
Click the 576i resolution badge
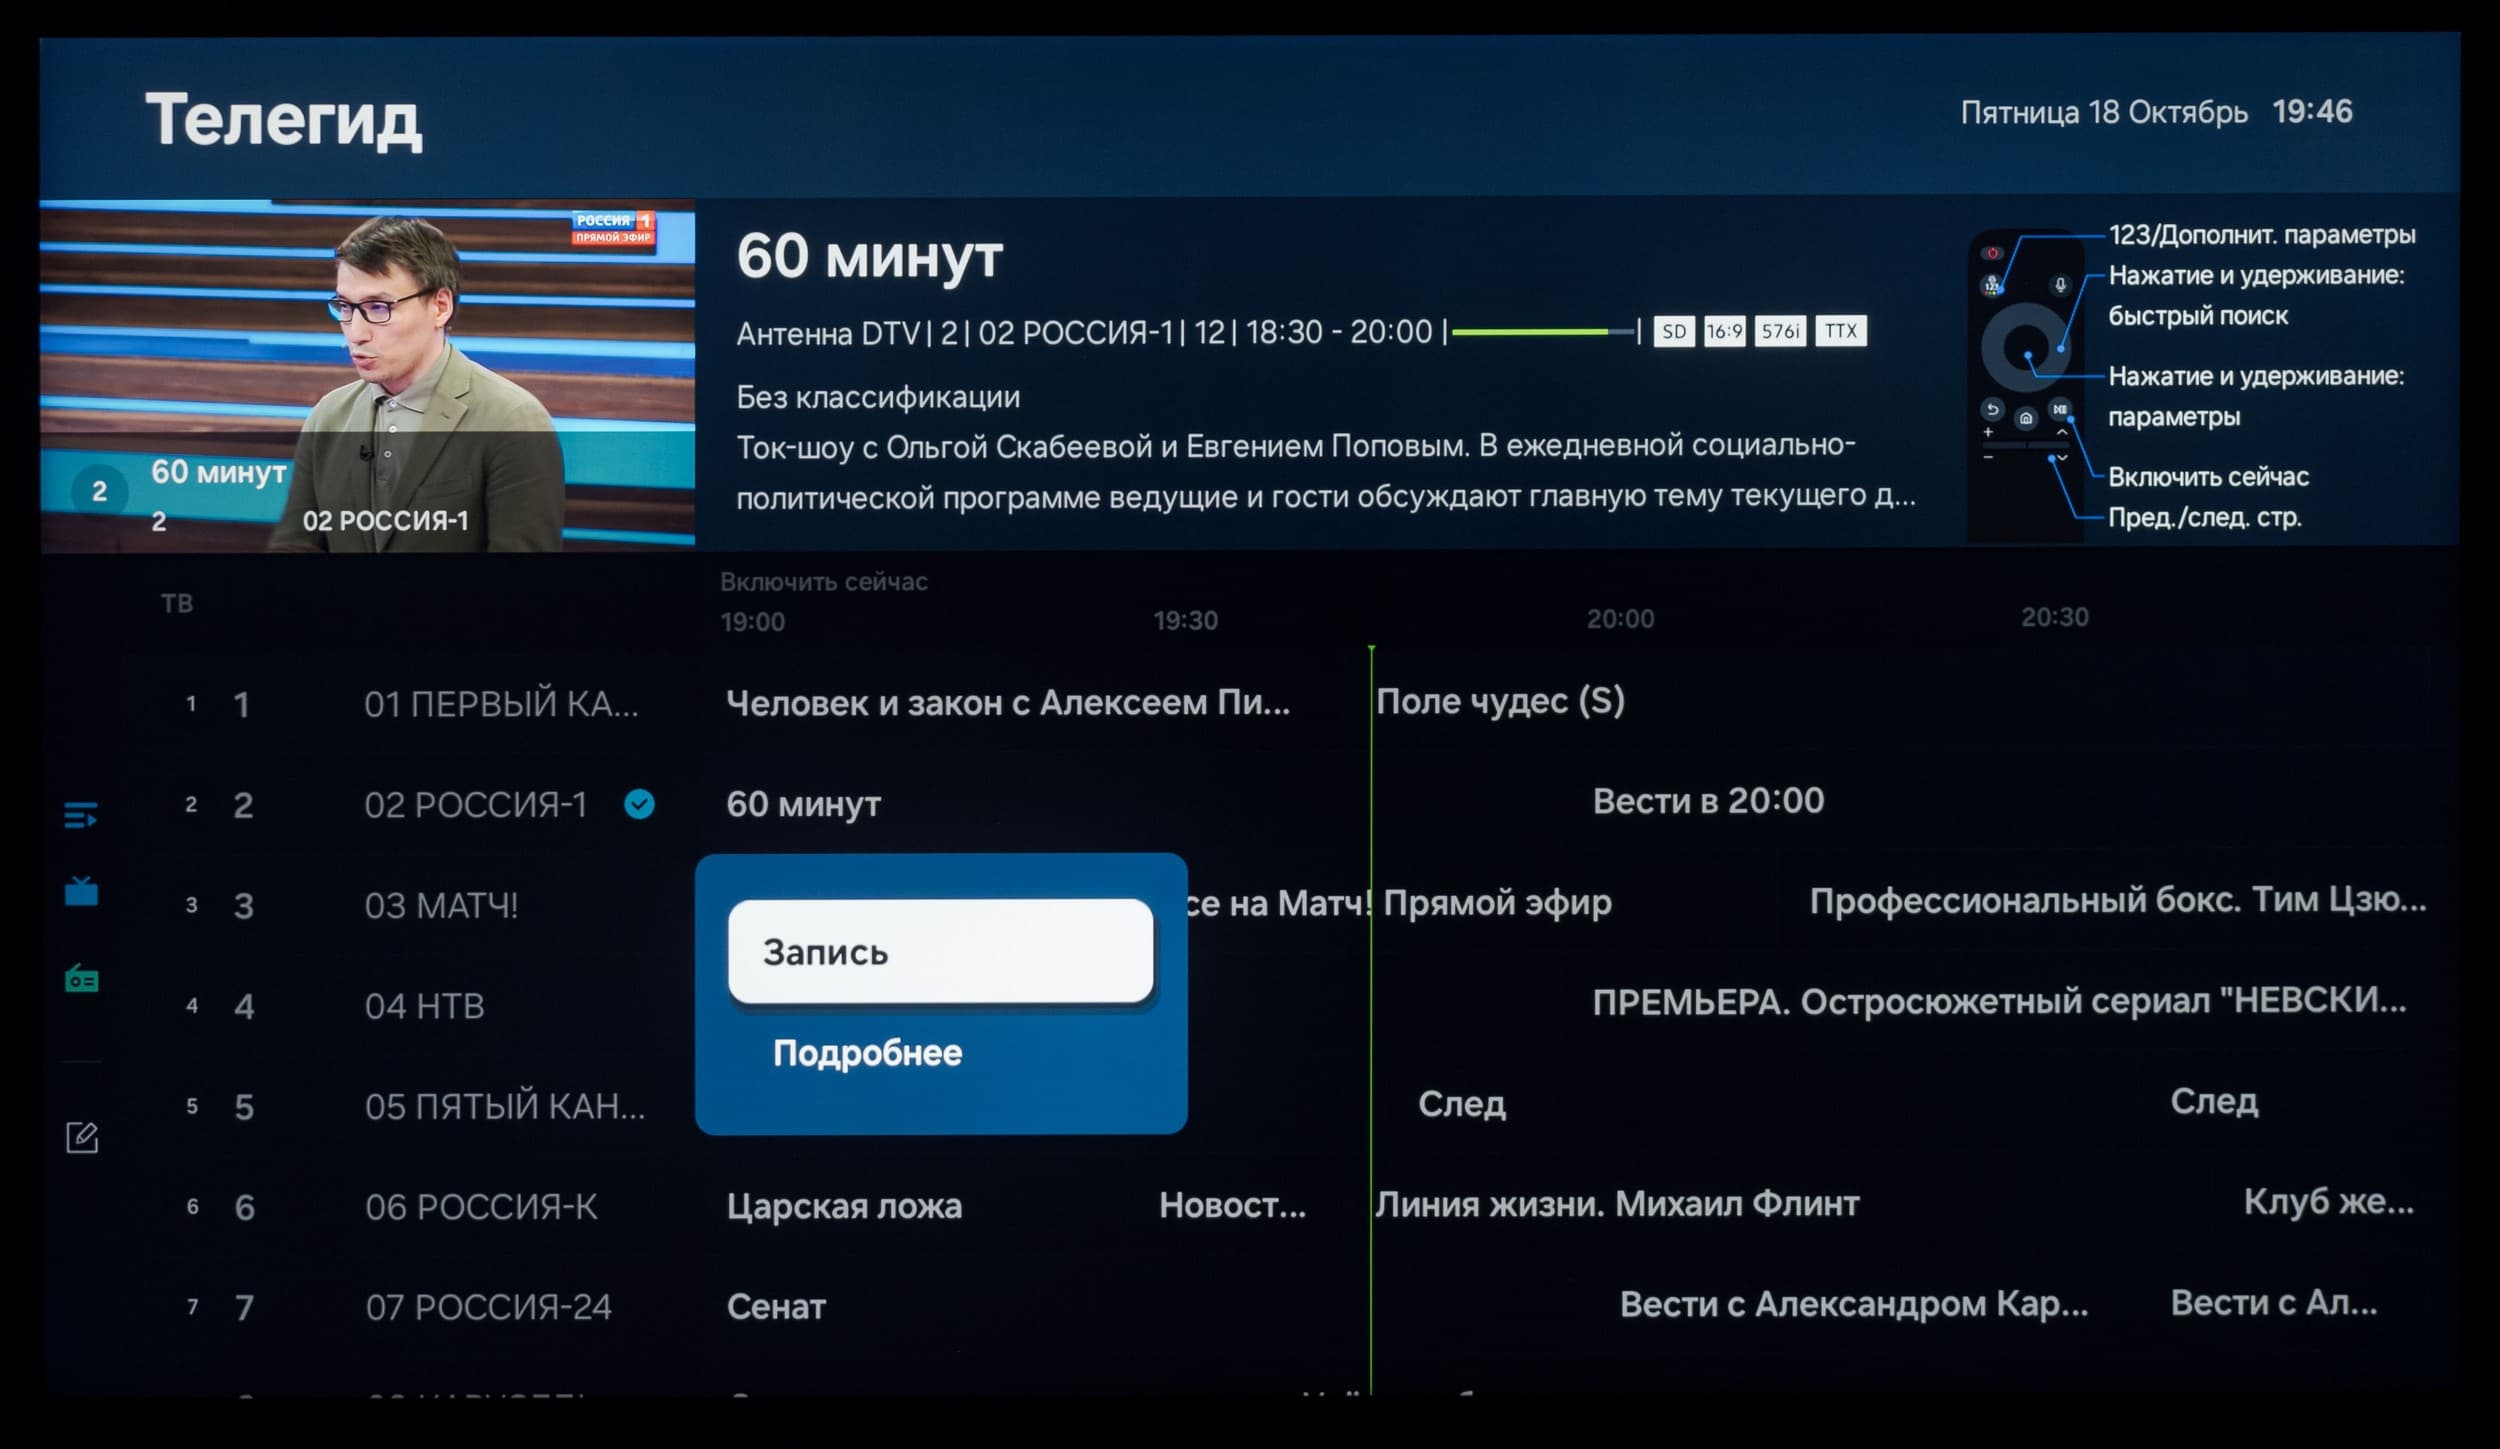pos(1780,331)
